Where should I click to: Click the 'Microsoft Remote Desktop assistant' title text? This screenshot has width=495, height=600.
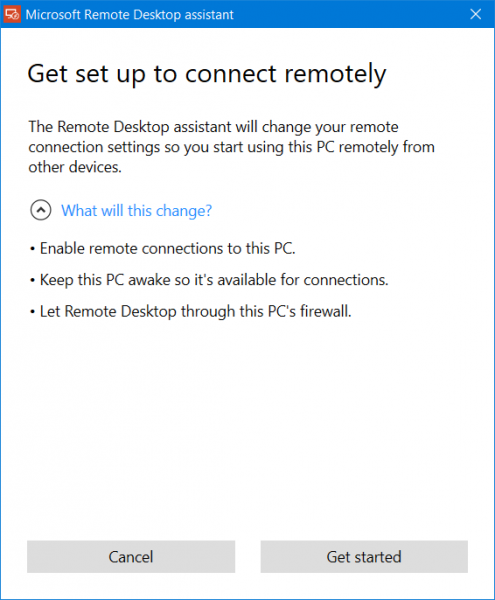[x=129, y=15]
